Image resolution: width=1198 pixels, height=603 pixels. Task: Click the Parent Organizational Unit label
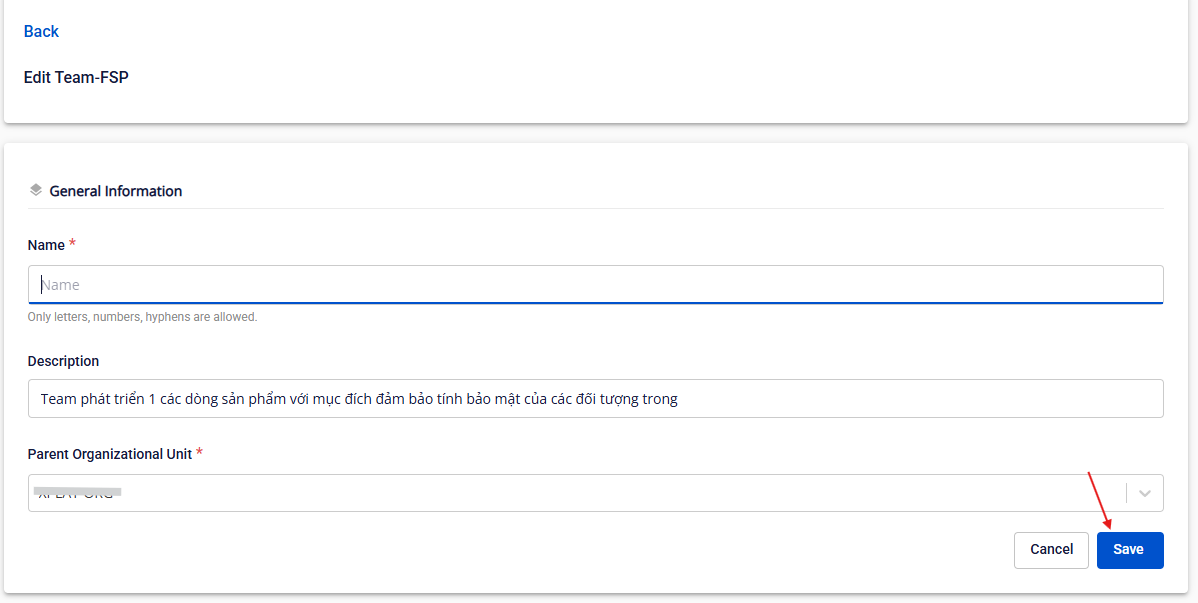click(x=109, y=454)
